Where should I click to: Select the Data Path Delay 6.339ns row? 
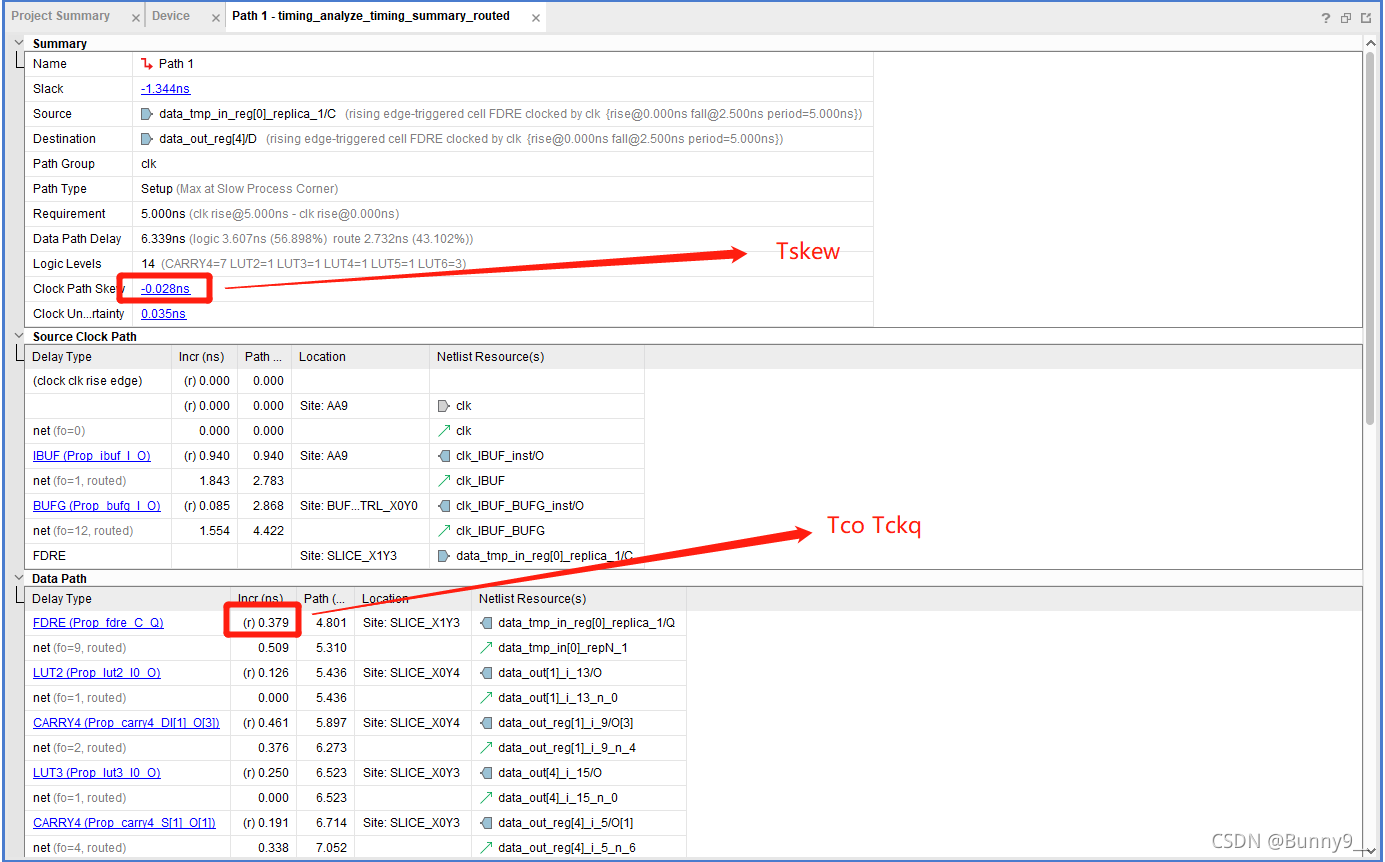449,239
